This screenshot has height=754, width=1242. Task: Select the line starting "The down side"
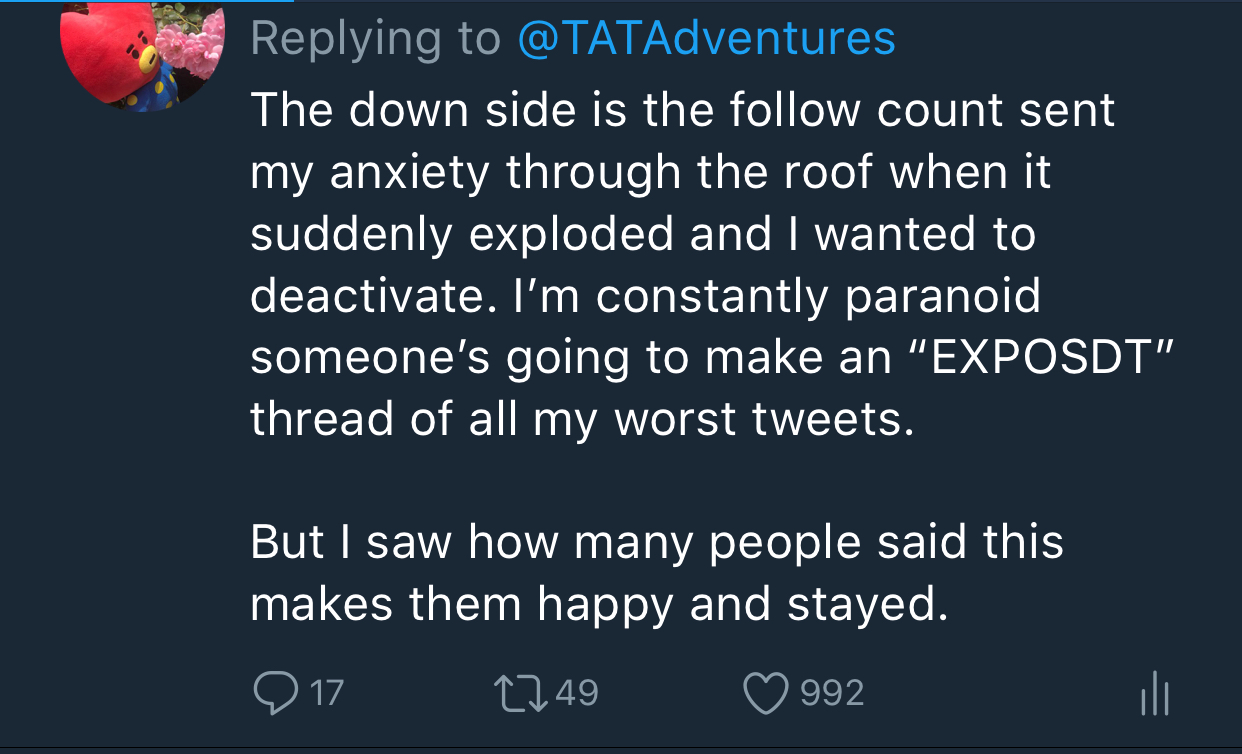tap(682, 109)
